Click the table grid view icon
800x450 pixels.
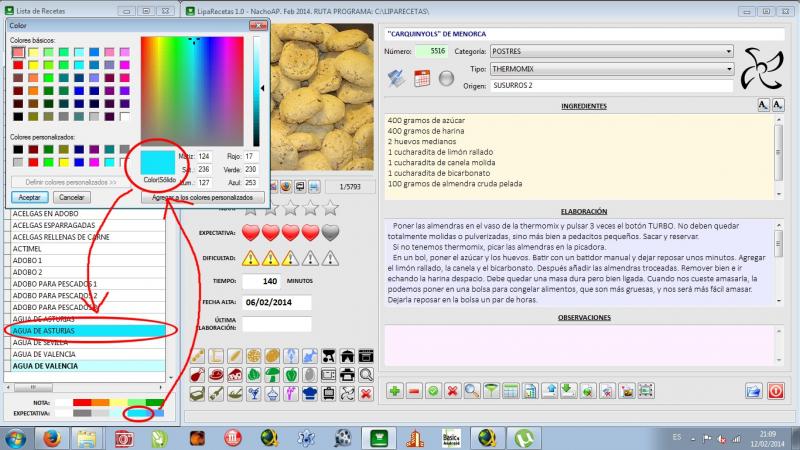click(x=510, y=391)
